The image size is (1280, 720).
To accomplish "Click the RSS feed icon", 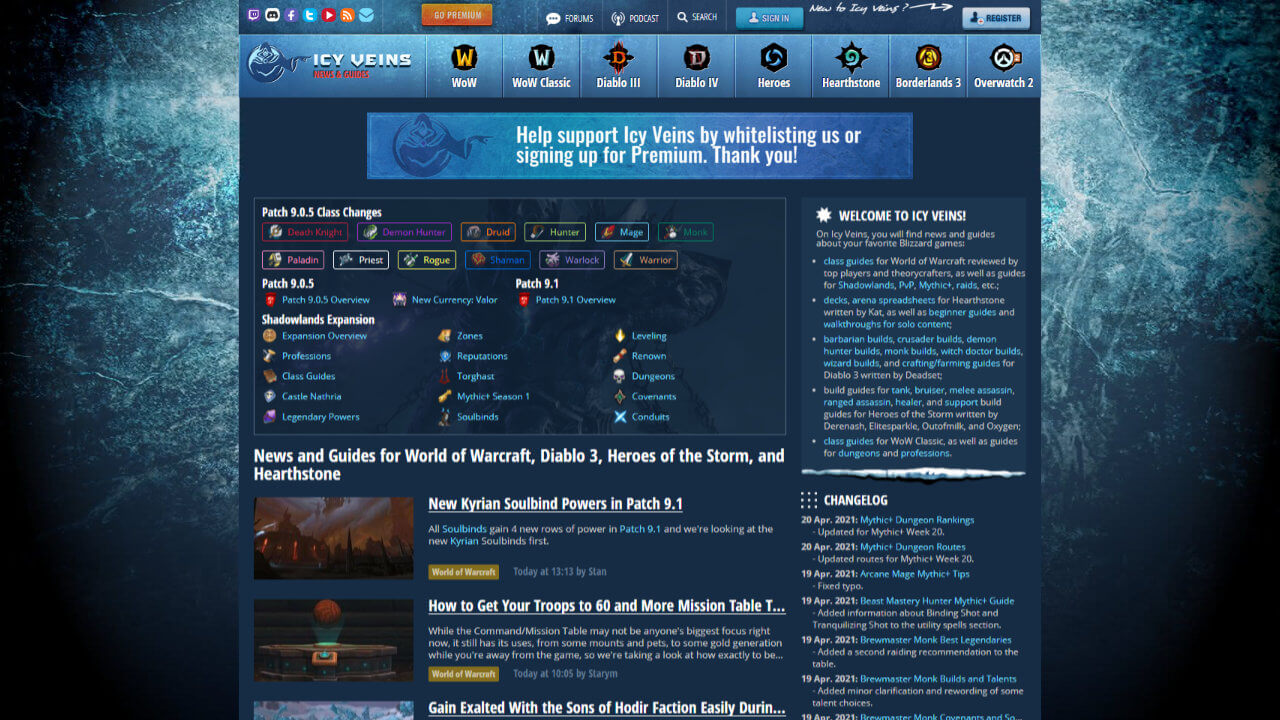I will (347, 15).
